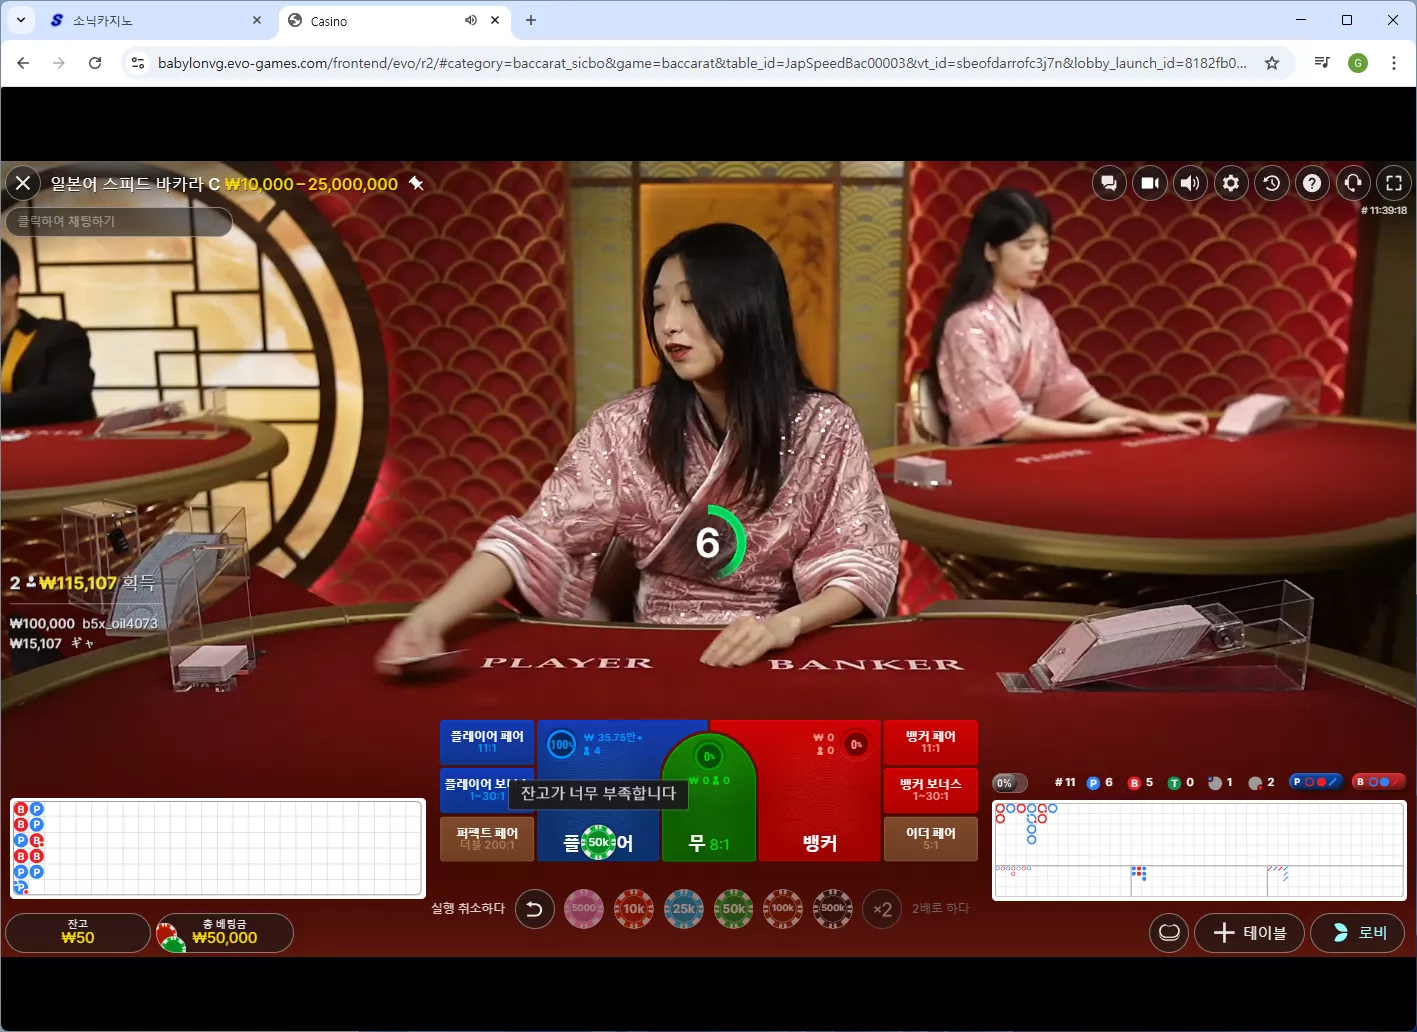1417x1032 pixels.
Task: Enter fullscreen mode in the game
Action: [x=1394, y=183]
